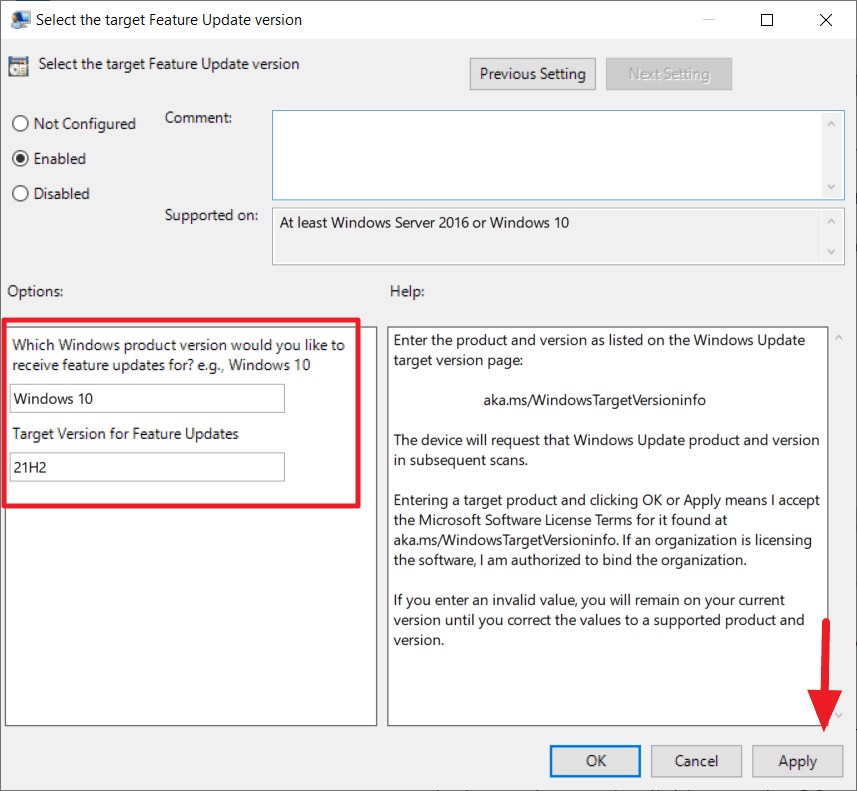
Task: Click the 21H2 target version field
Action: (147, 467)
